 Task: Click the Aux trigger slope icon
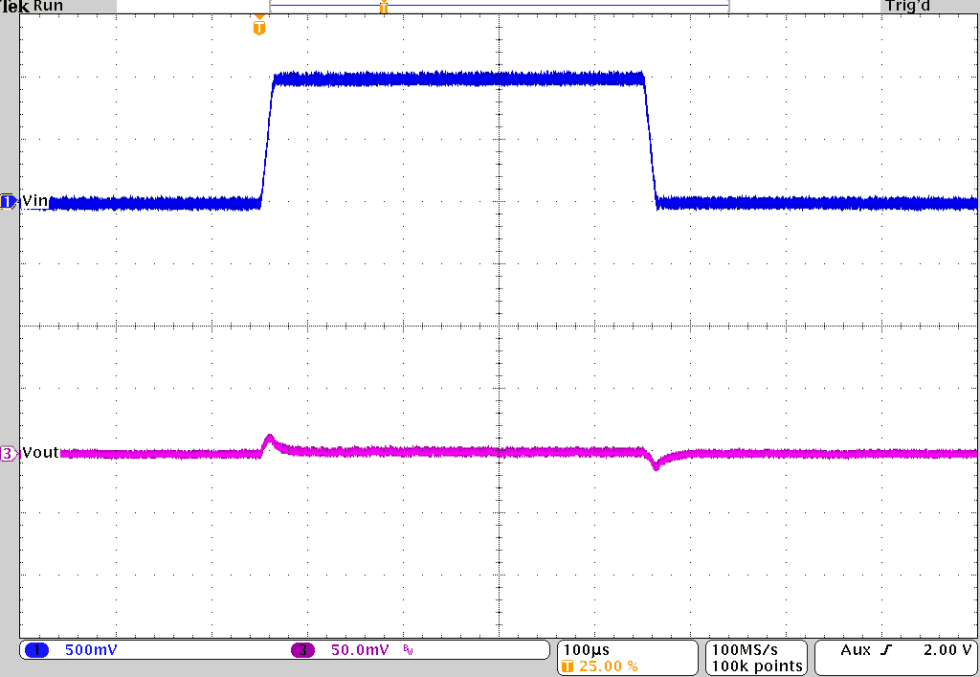pos(884,650)
